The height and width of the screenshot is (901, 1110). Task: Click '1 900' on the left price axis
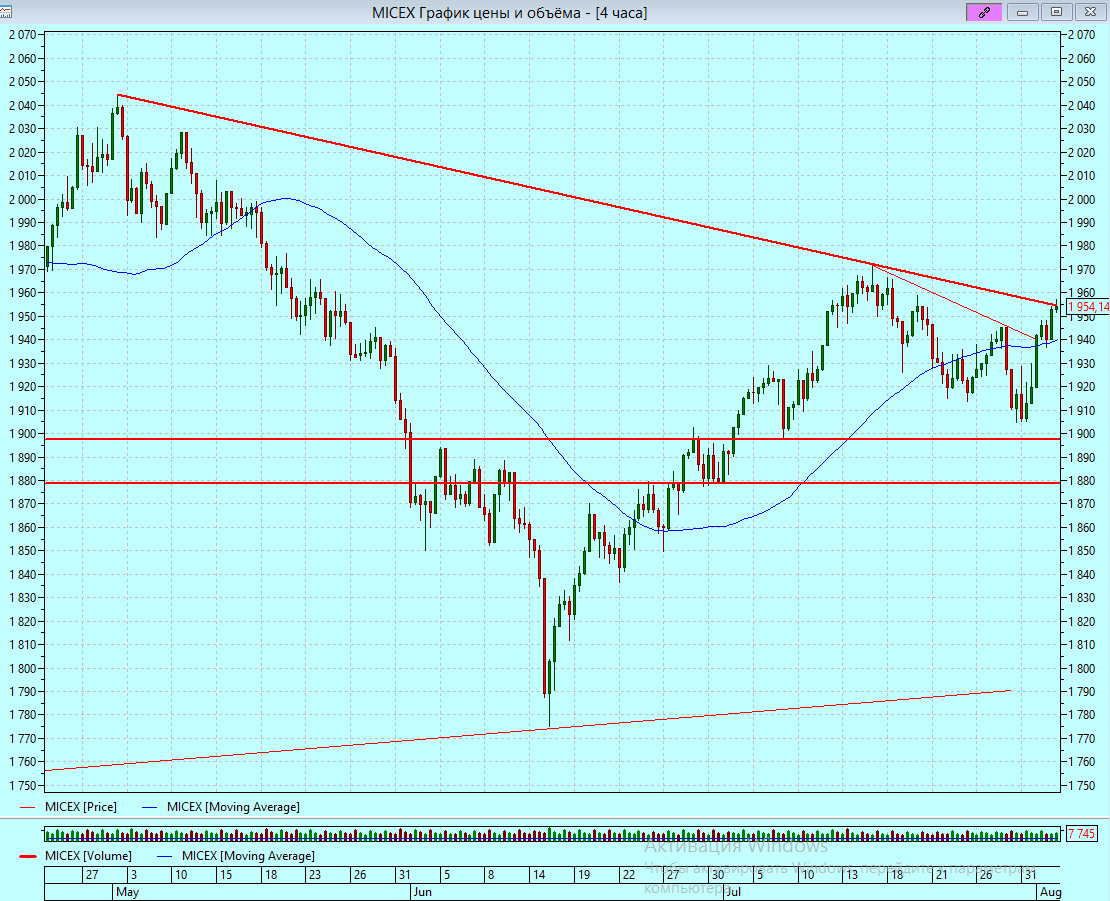[22, 434]
